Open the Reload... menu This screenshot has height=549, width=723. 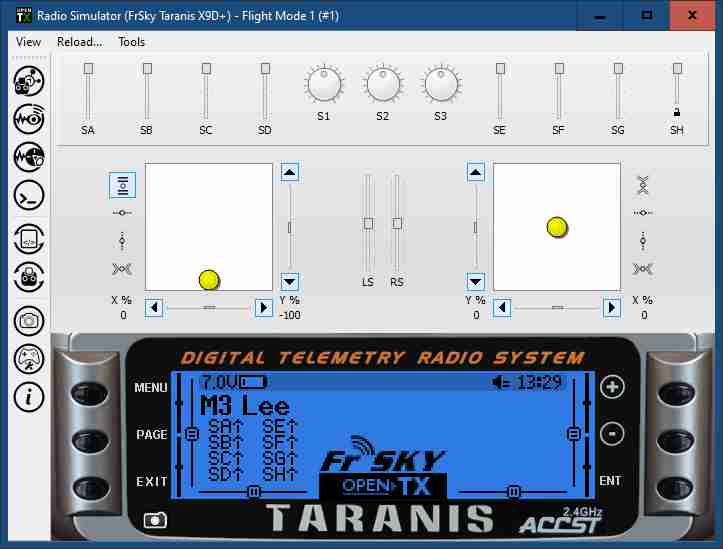point(79,42)
